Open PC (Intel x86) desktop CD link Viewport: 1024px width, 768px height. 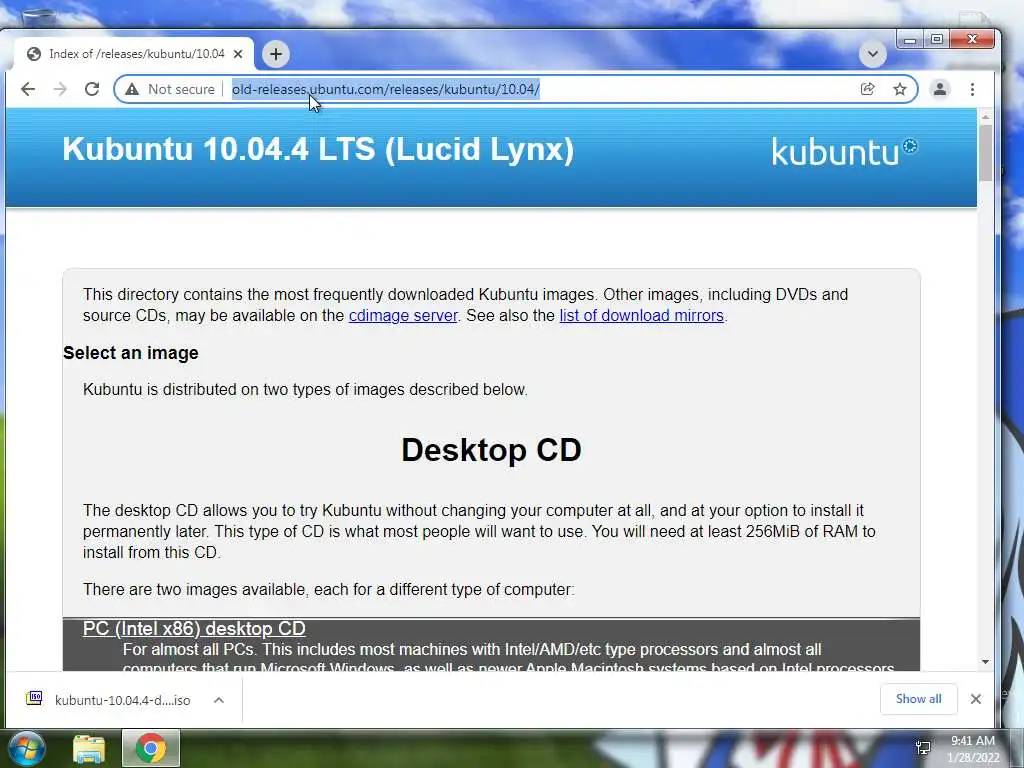[x=194, y=628]
